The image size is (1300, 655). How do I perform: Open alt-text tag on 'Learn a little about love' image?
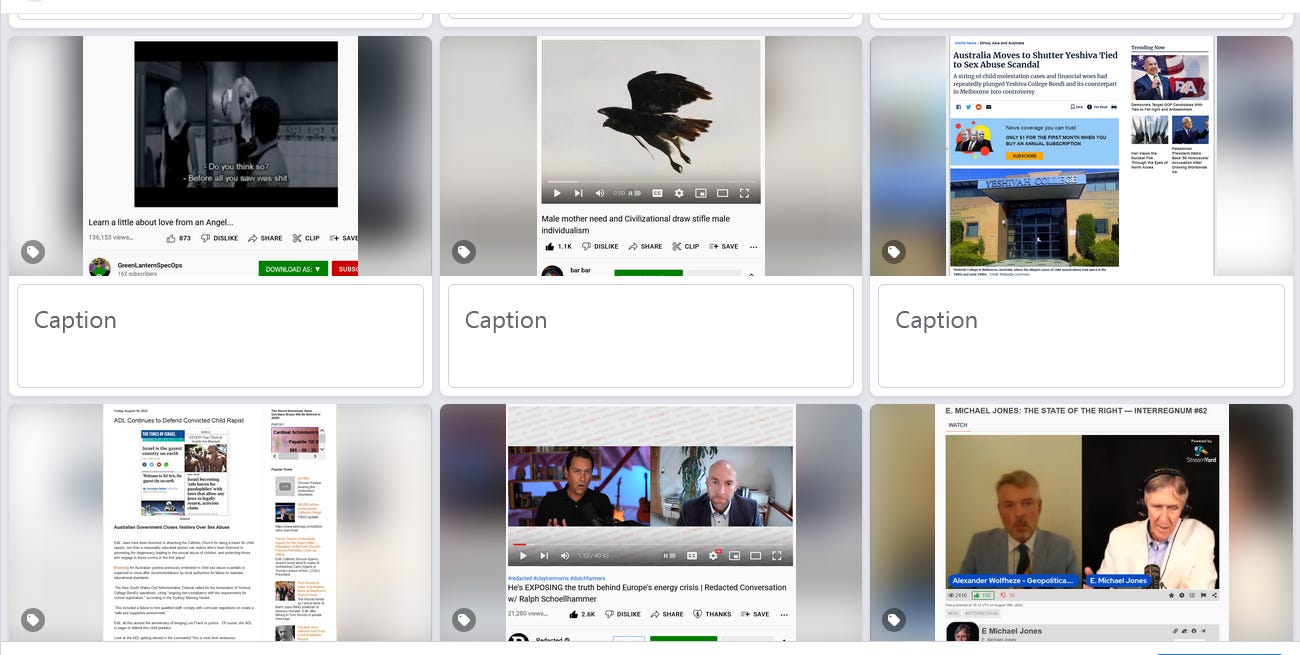(x=33, y=252)
